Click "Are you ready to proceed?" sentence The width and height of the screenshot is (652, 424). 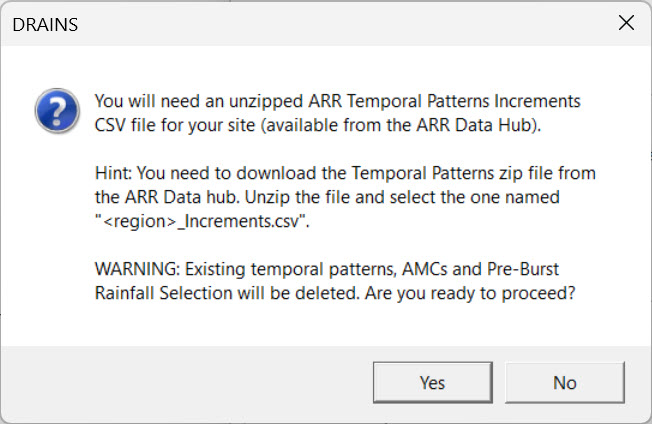click(x=470, y=293)
